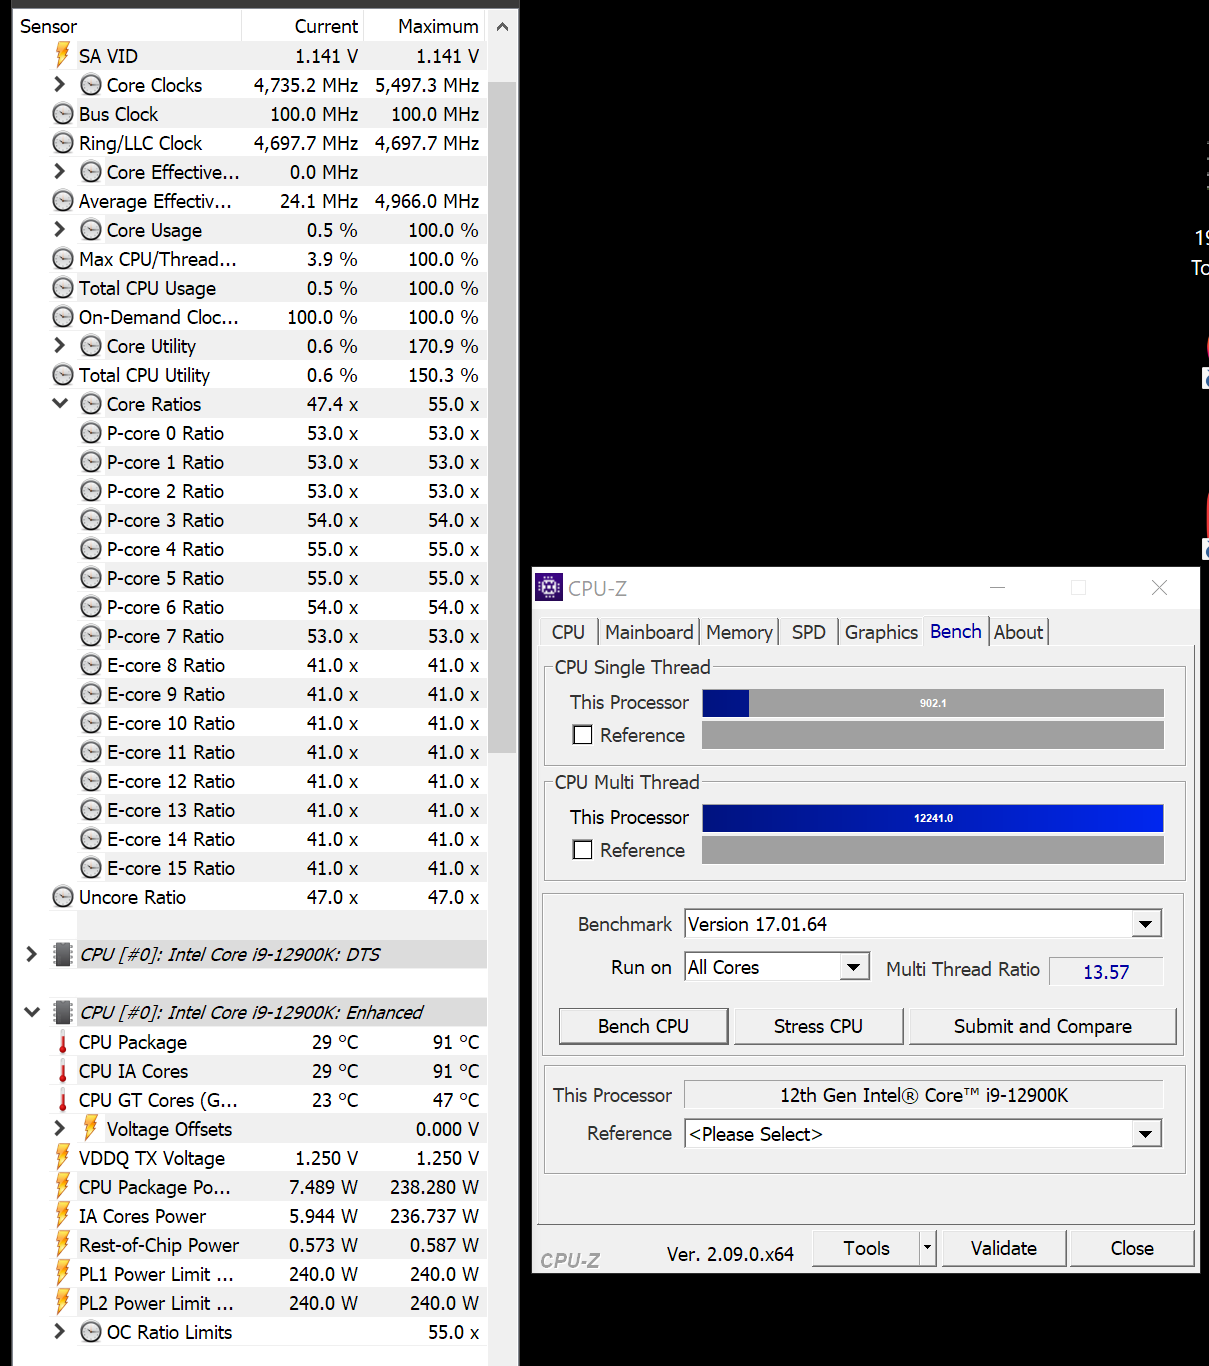Click the Average Effective clock sensor icon
This screenshot has width=1209, height=1366.
pyautogui.click(x=63, y=201)
